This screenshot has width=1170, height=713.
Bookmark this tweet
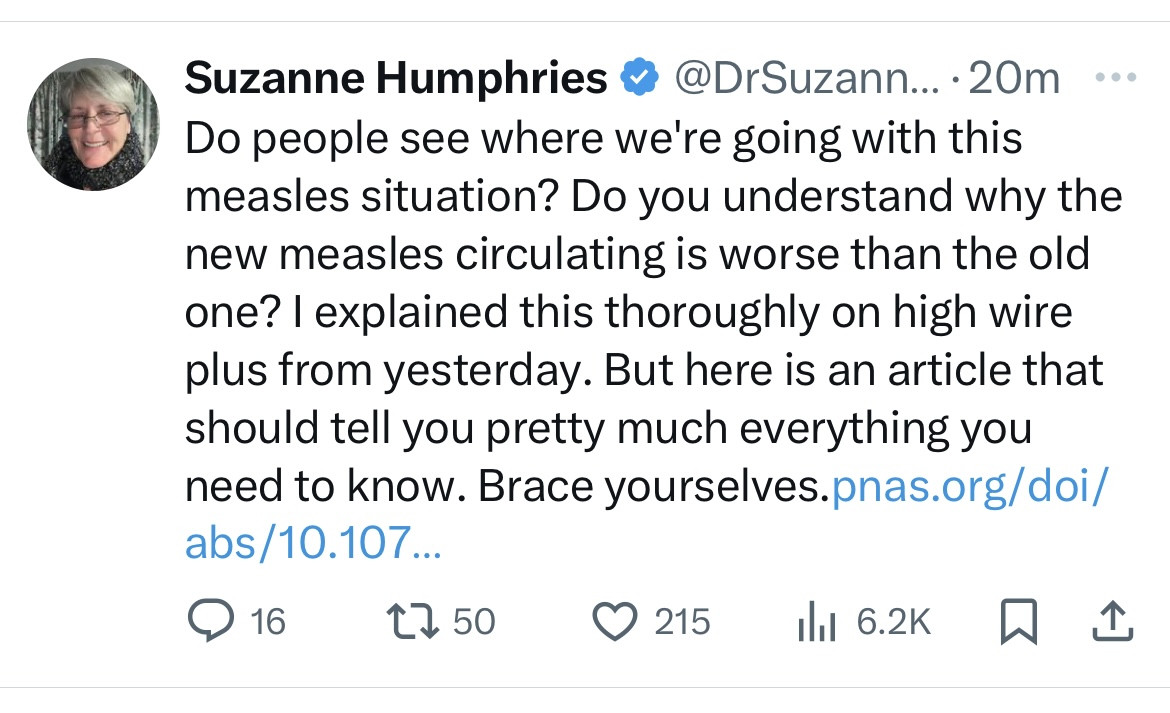tap(1020, 622)
